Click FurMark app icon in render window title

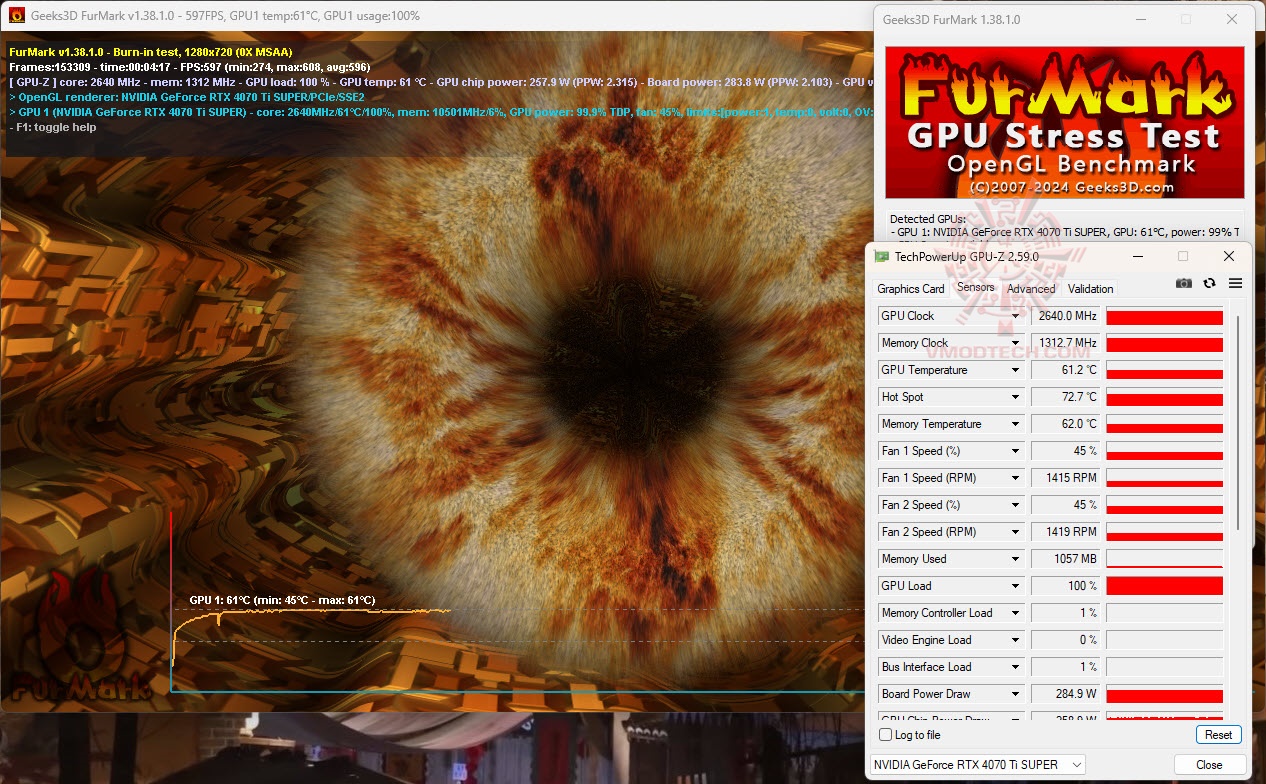pyautogui.click(x=16, y=16)
